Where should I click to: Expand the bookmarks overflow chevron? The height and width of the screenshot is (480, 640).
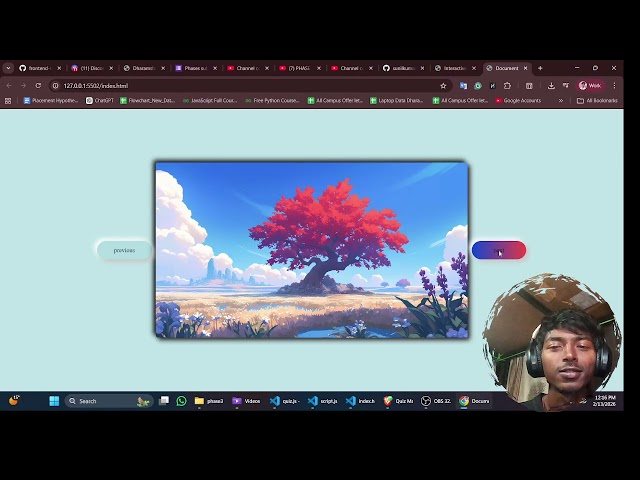point(561,100)
